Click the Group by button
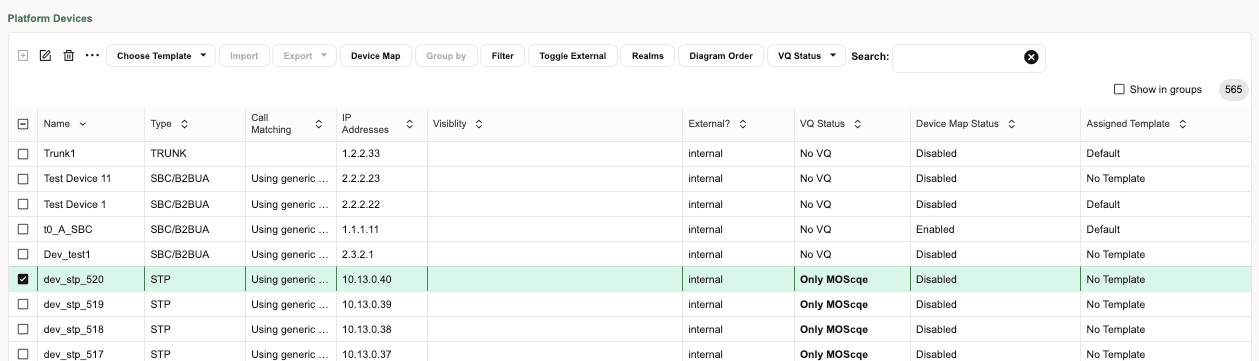This screenshot has width=1259, height=361. (x=446, y=56)
